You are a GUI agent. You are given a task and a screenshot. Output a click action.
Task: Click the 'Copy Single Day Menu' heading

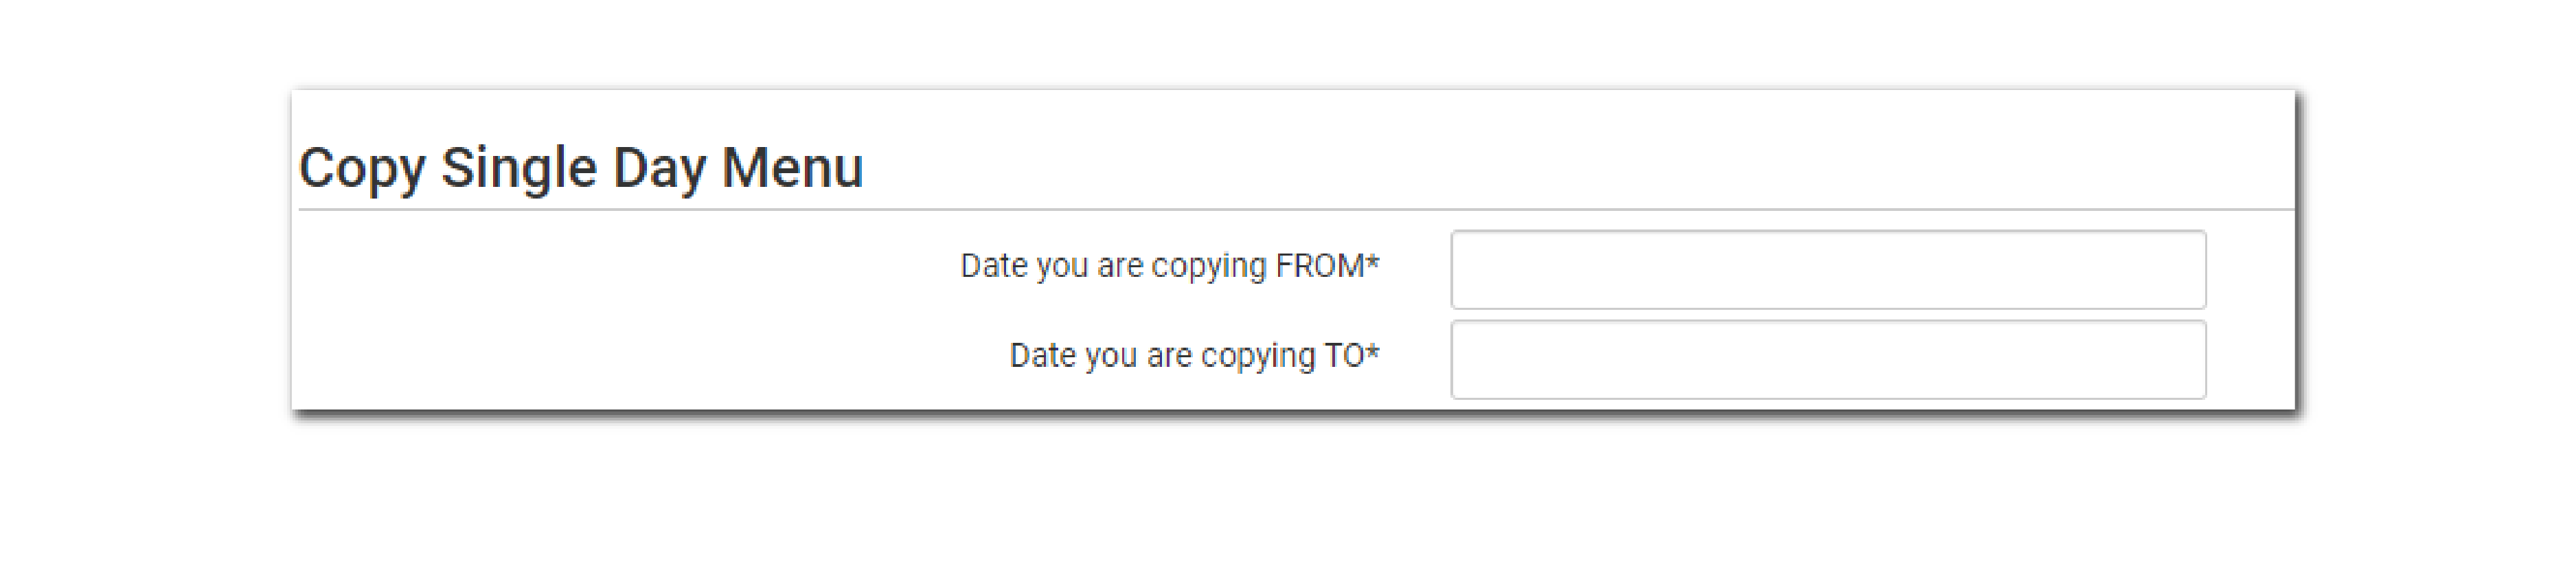(x=581, y=168)
